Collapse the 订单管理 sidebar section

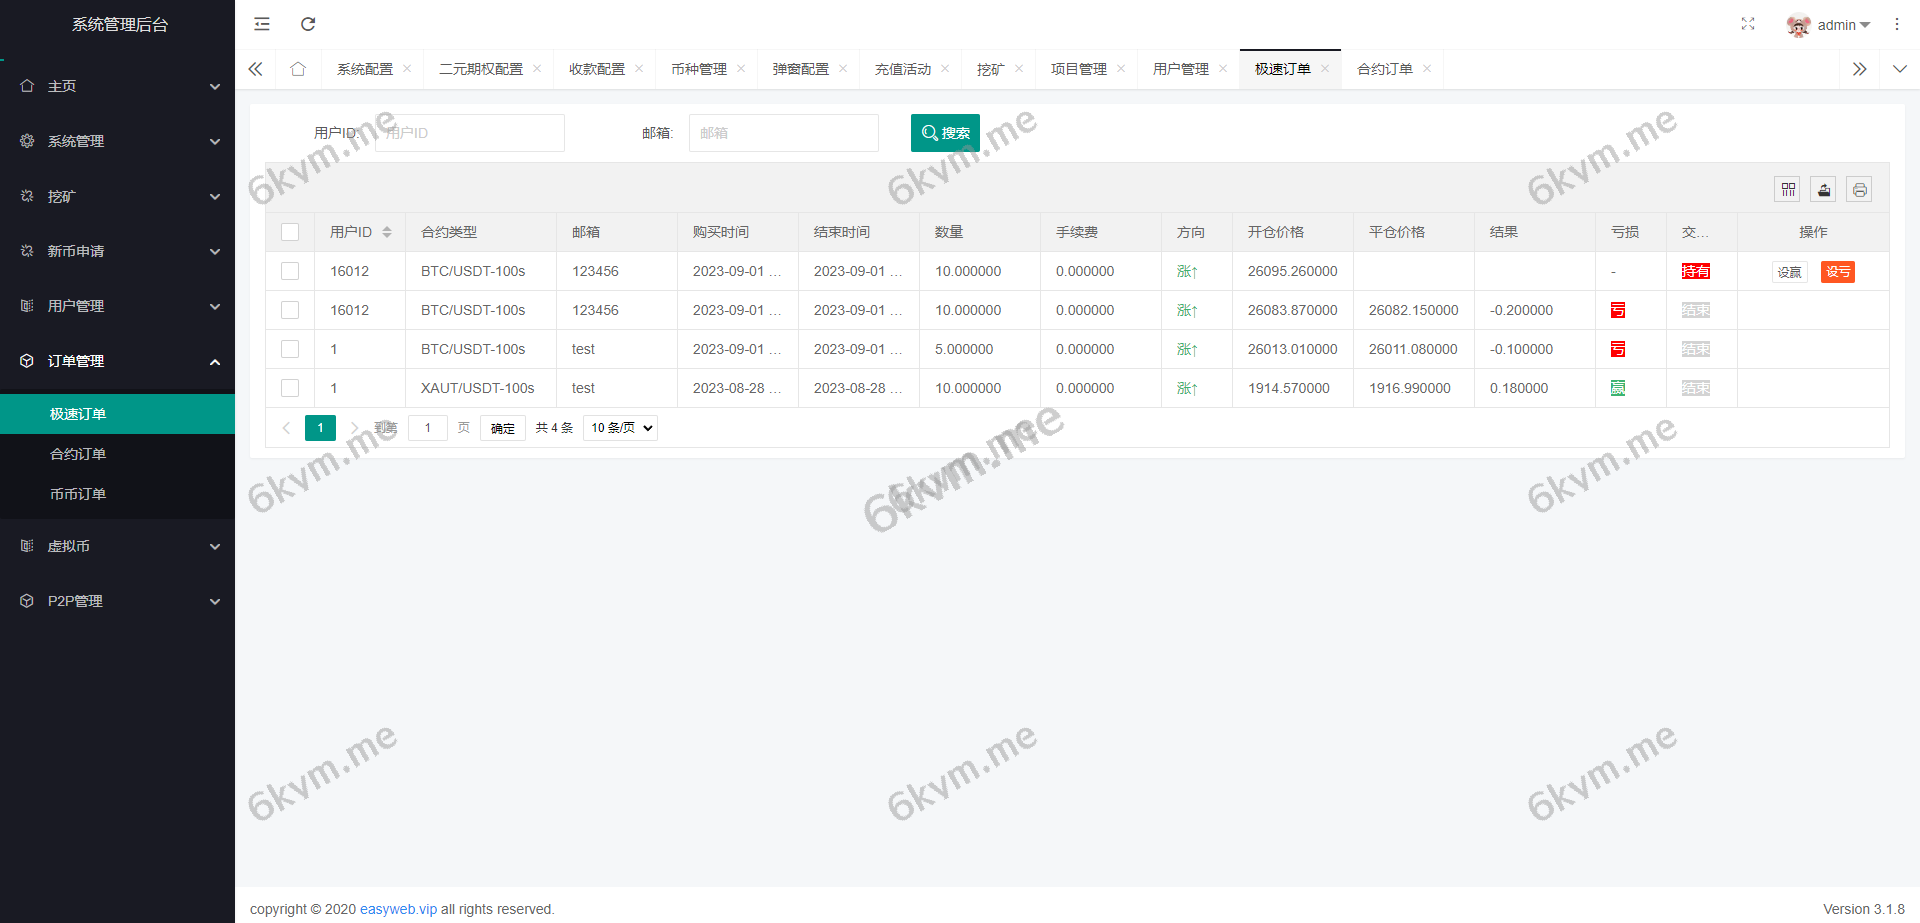[x=117, y=361]
